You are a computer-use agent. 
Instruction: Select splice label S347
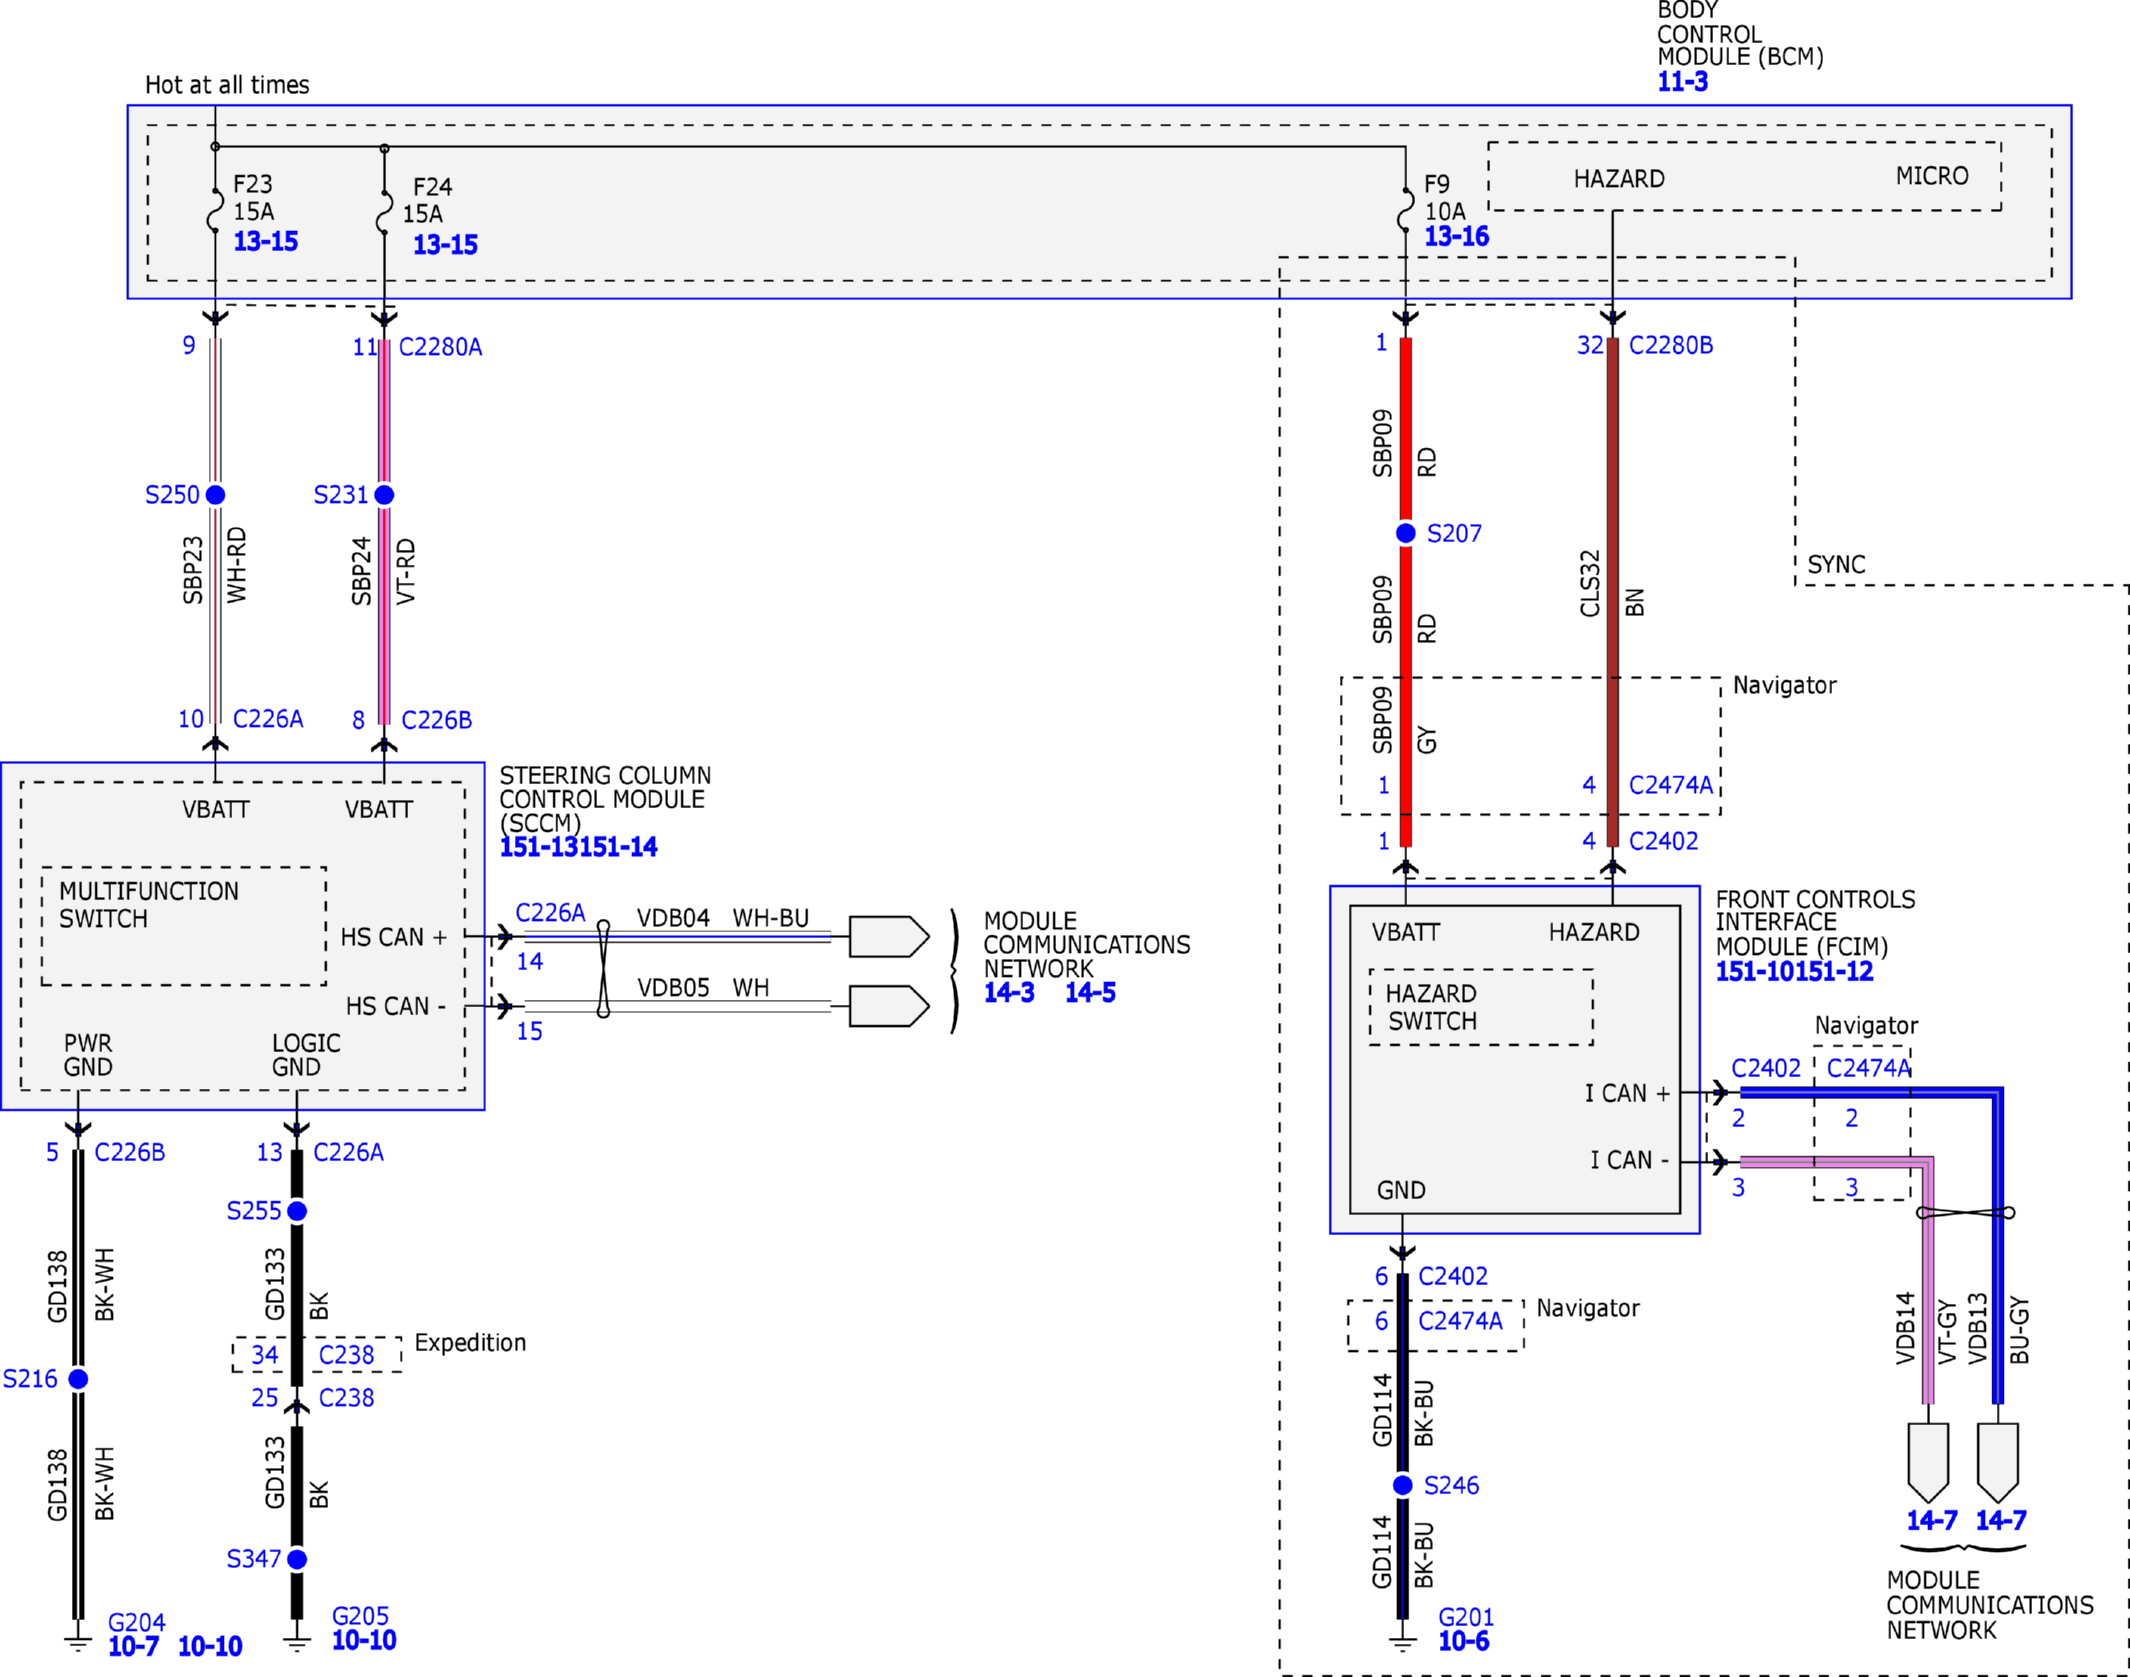click(x=254, y=1559)
